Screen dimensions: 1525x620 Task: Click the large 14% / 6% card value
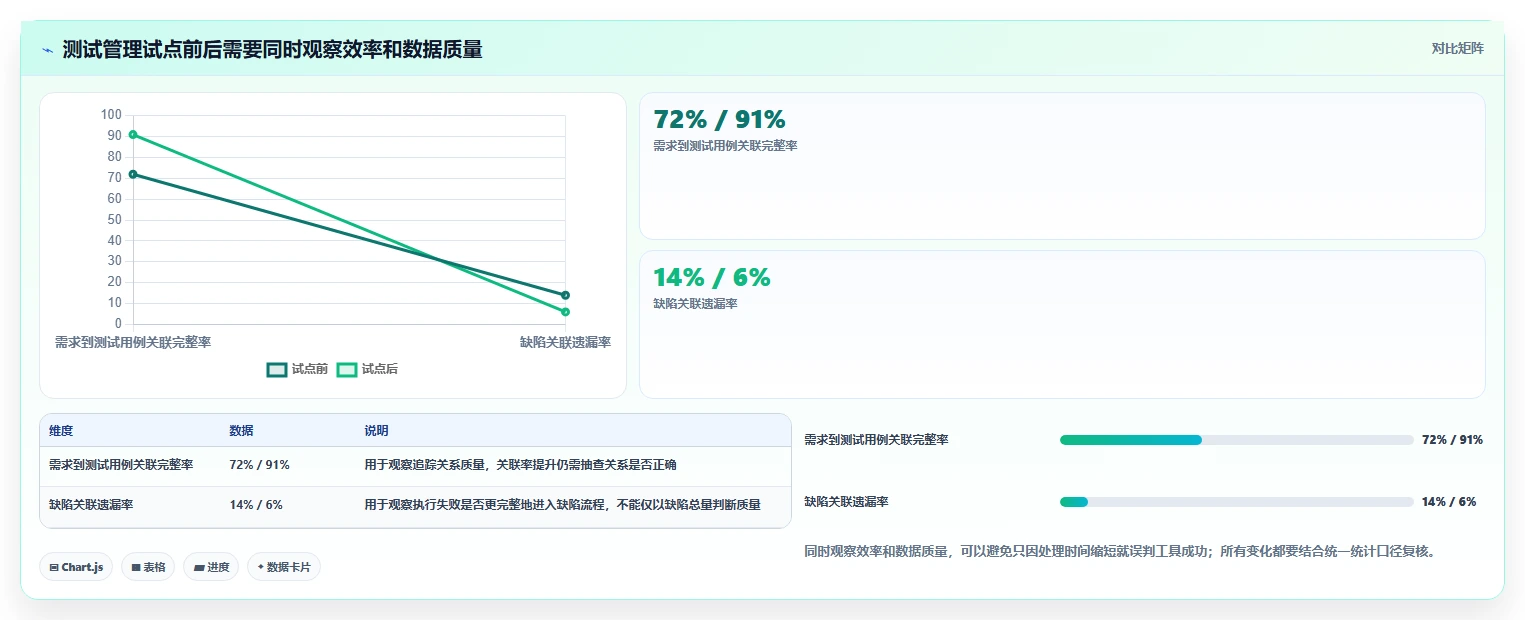tap(712, 278)
